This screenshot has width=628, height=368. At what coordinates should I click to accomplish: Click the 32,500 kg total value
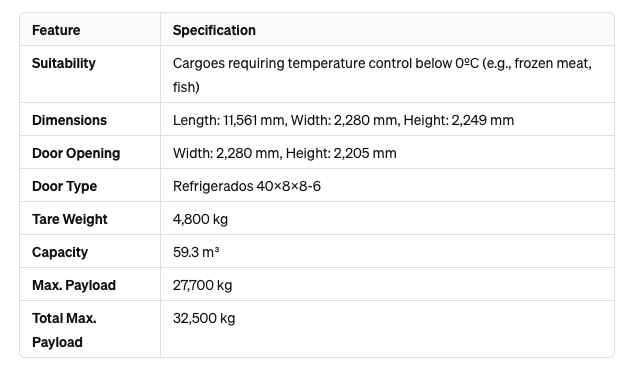204,318
